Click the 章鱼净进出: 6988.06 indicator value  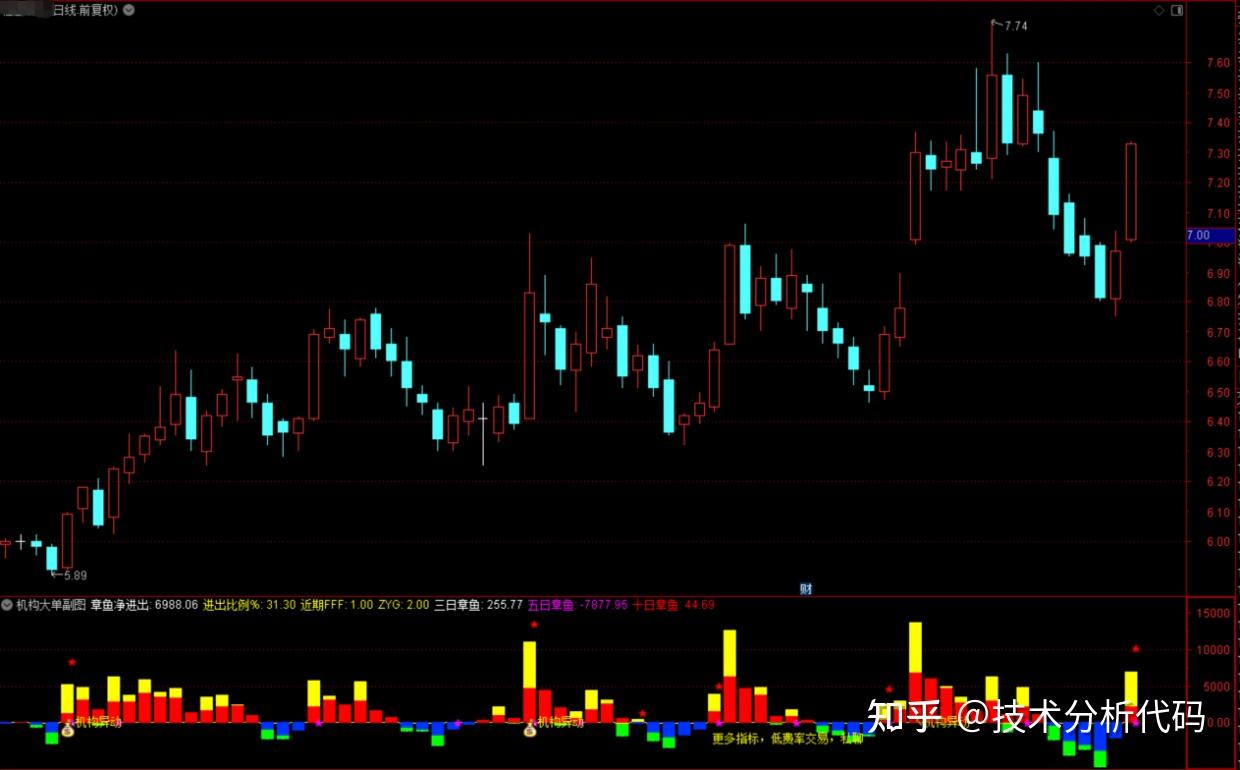coord(145,605)
